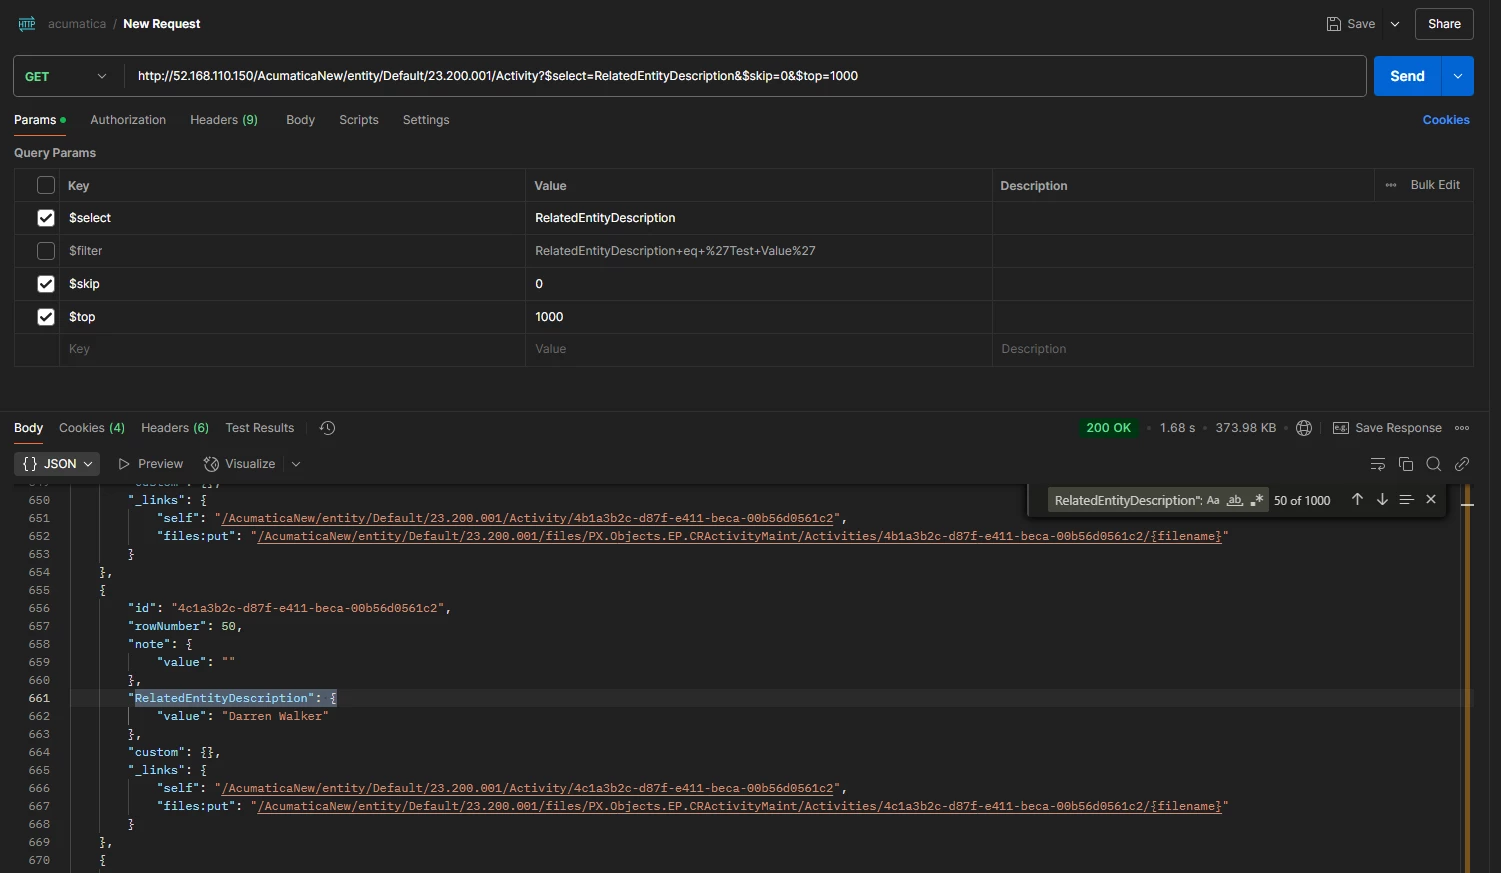Uncheck the $top query parameter
This screenshot has height=873, width=1501.
(46, 316)
